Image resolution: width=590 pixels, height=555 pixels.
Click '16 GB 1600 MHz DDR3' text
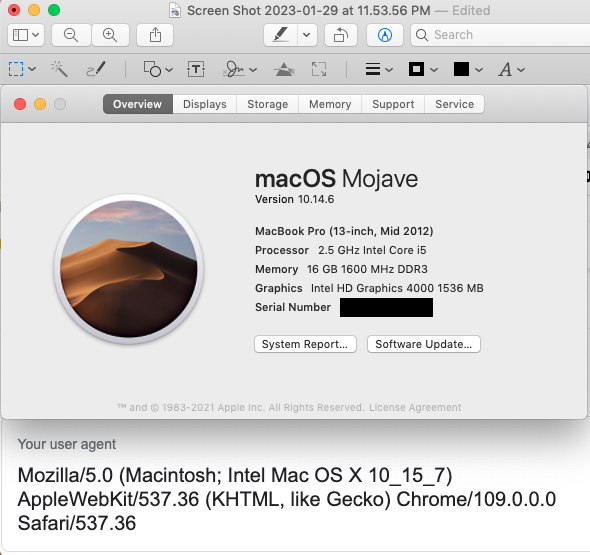coord(367,269)
